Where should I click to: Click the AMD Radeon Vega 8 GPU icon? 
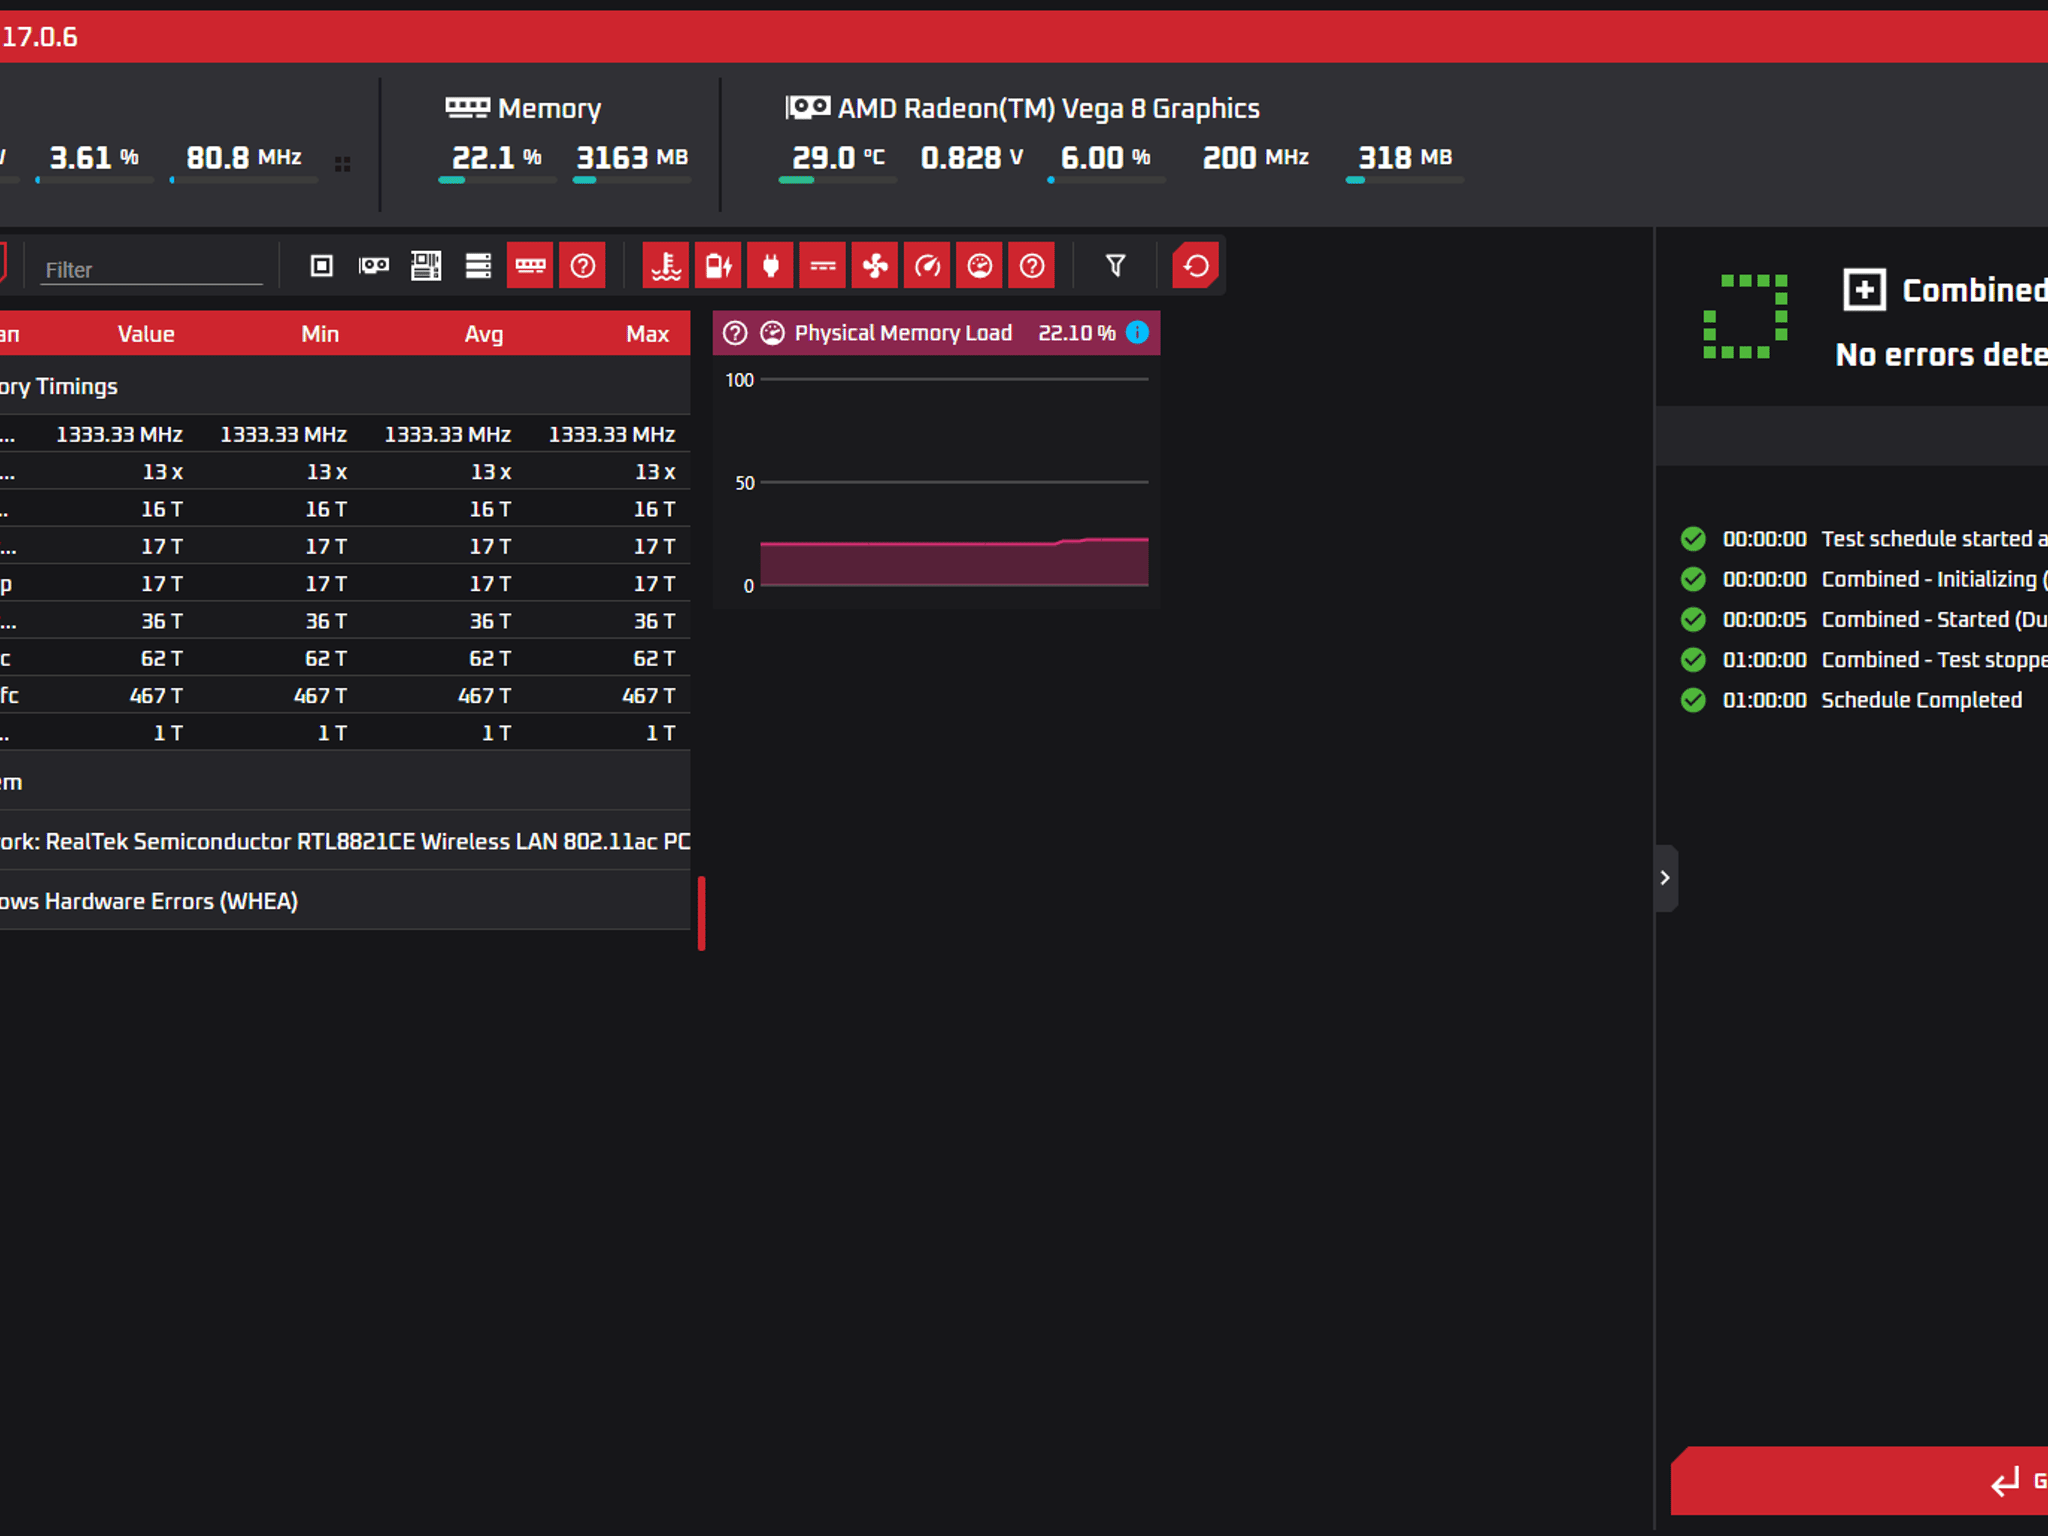pos(808,107)
